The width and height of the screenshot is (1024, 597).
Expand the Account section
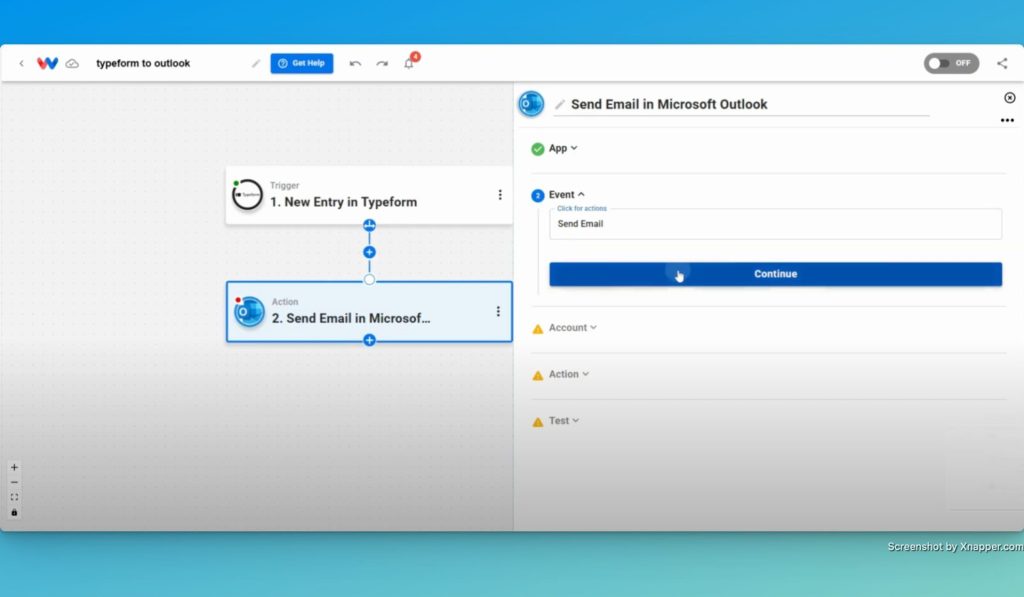coord(572,328)
